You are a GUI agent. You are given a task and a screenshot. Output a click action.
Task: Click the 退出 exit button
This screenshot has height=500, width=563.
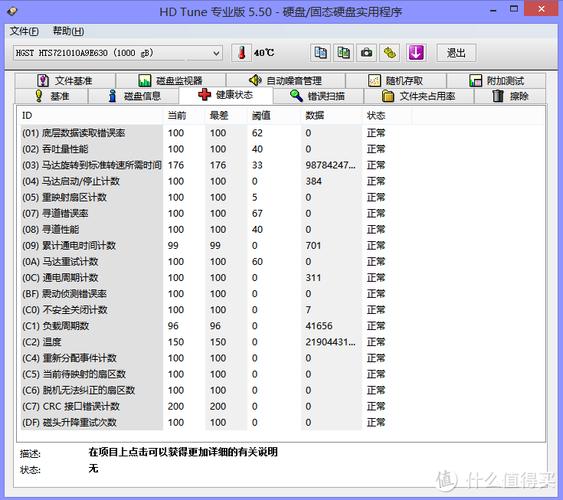(456, 53)
